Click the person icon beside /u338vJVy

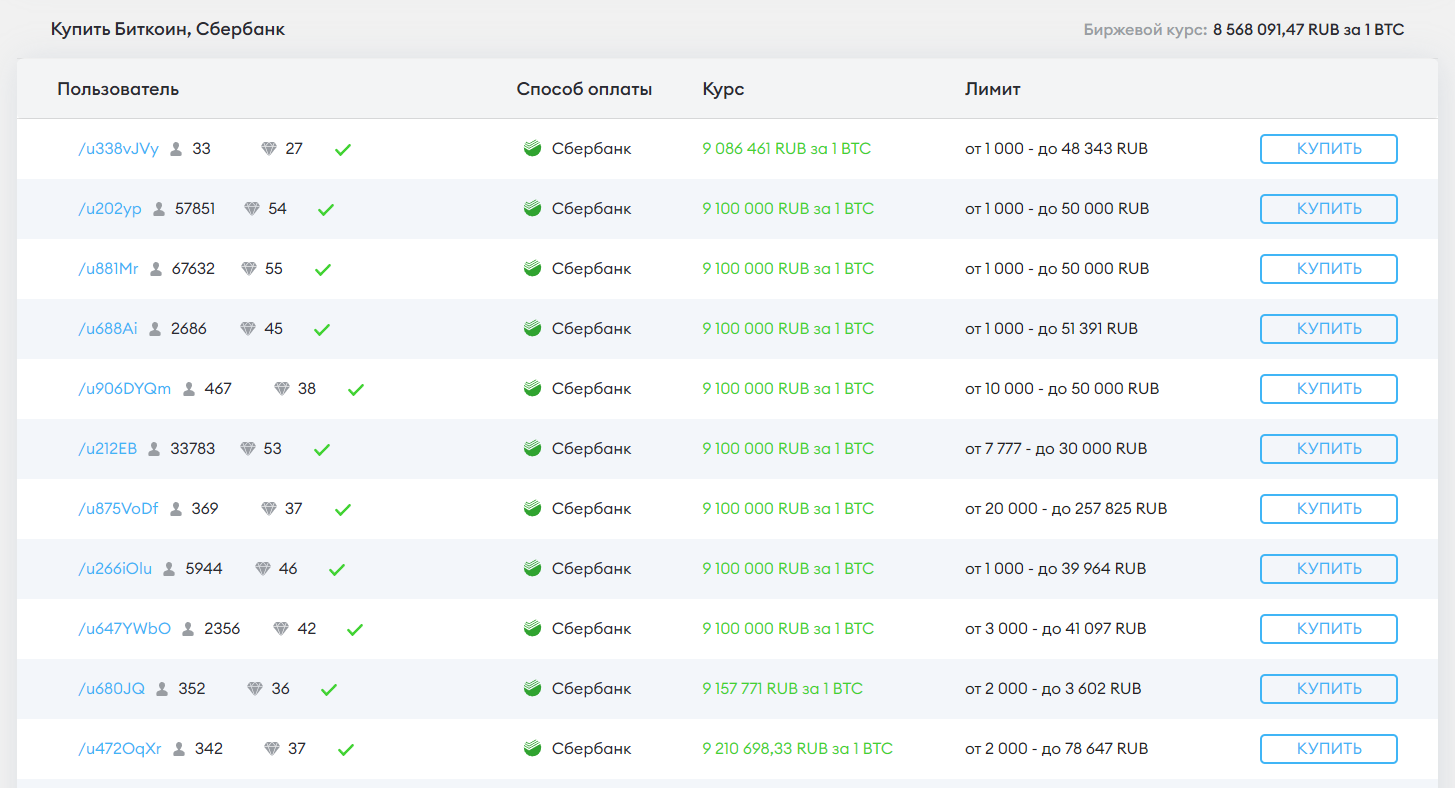click(x=176, y=149)
